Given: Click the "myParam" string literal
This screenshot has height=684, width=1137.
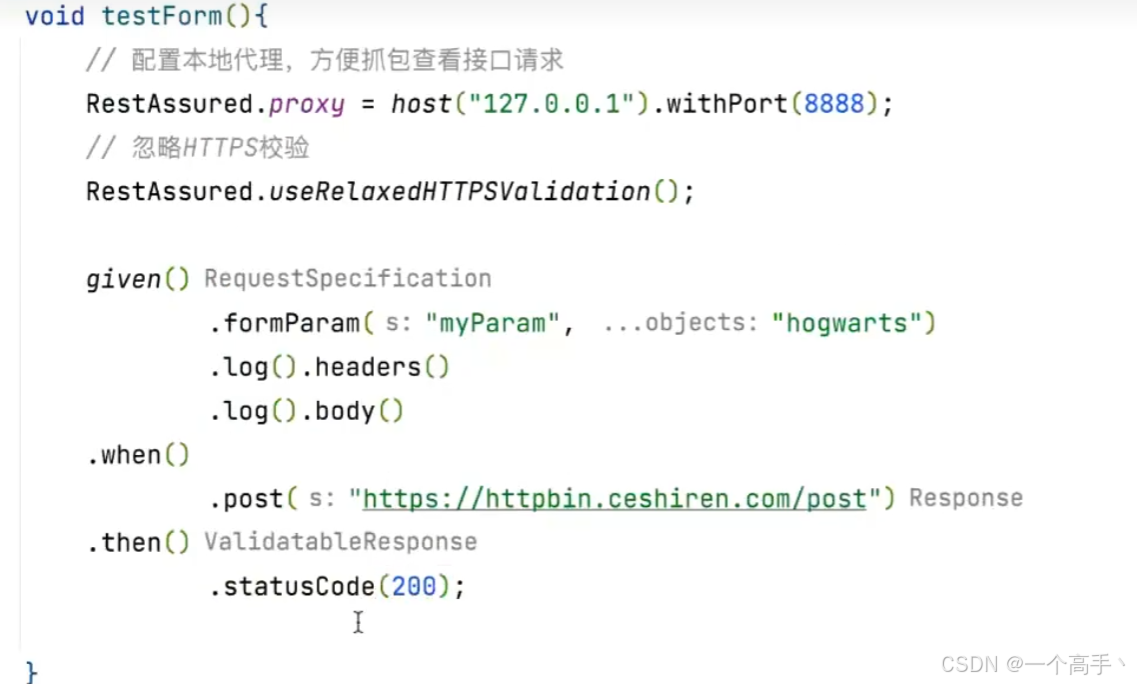Looking at the screenshot, I should pos(492,323).
